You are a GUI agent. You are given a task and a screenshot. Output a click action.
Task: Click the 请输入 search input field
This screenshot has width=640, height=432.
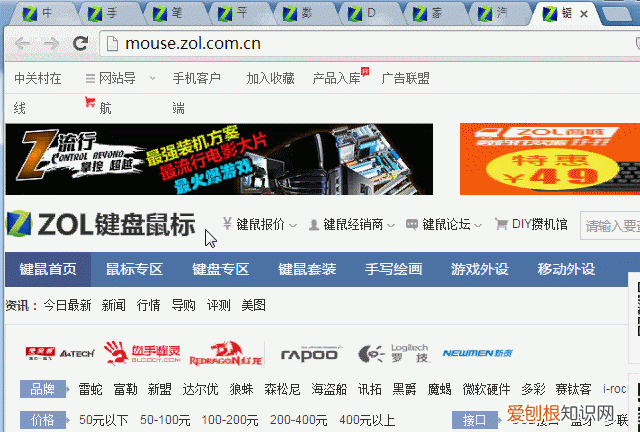pyautogui.click(x=610, y=225)
